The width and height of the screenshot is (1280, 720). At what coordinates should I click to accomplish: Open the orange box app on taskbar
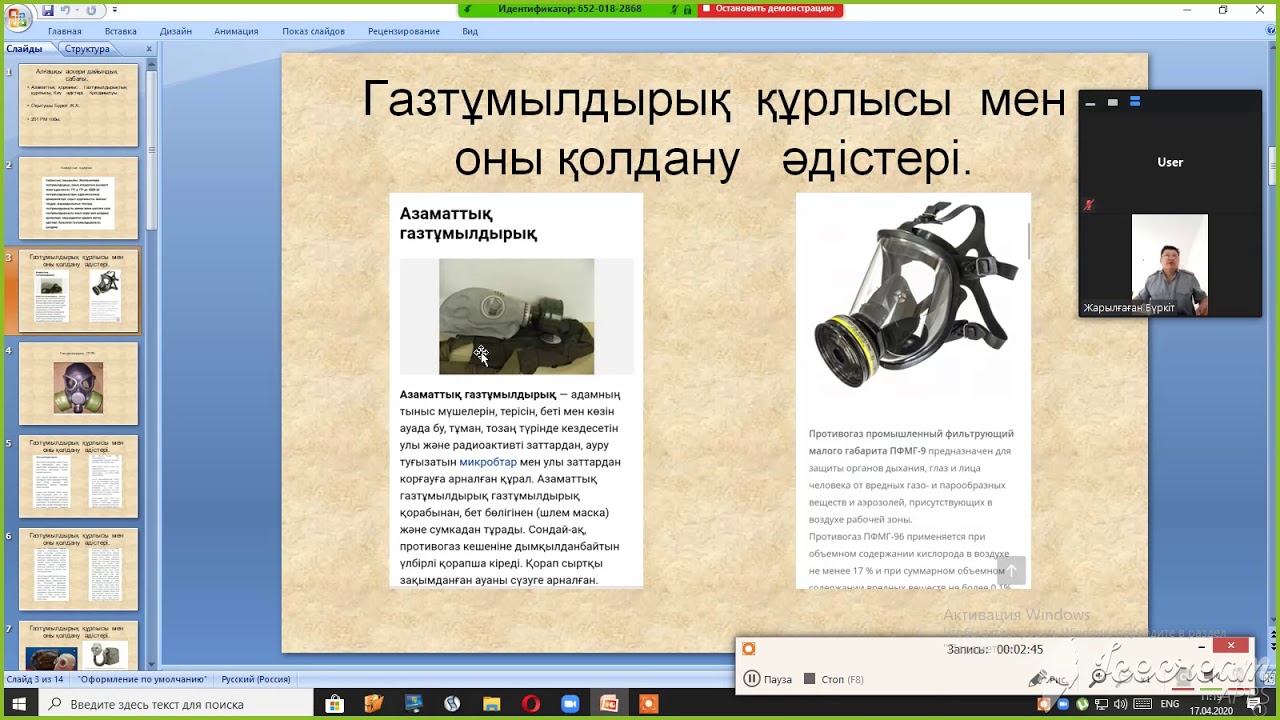374,704
